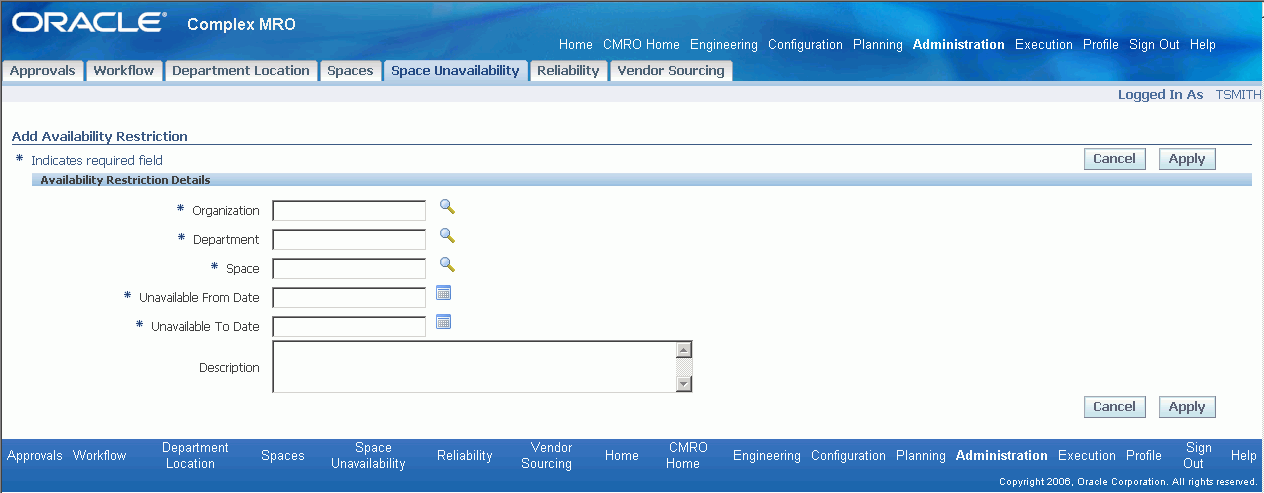Click the Oracle logo in the header
The width and height of the screenshot is (1264, 493).
tap(88, 22)
